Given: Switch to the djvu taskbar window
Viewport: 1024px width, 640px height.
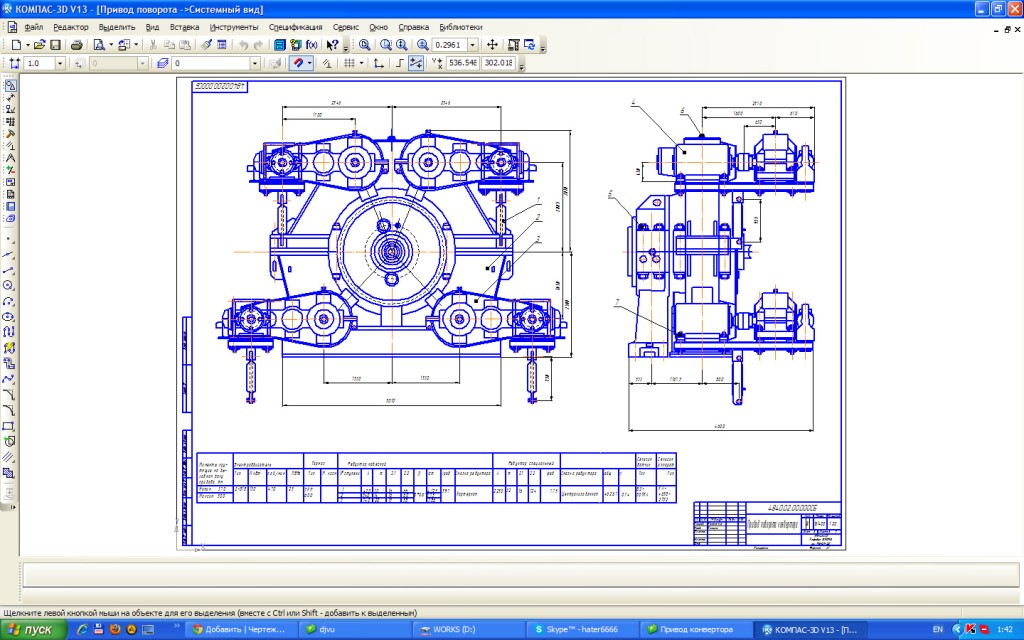Looking at the screenshot, I should coord(353,630).
